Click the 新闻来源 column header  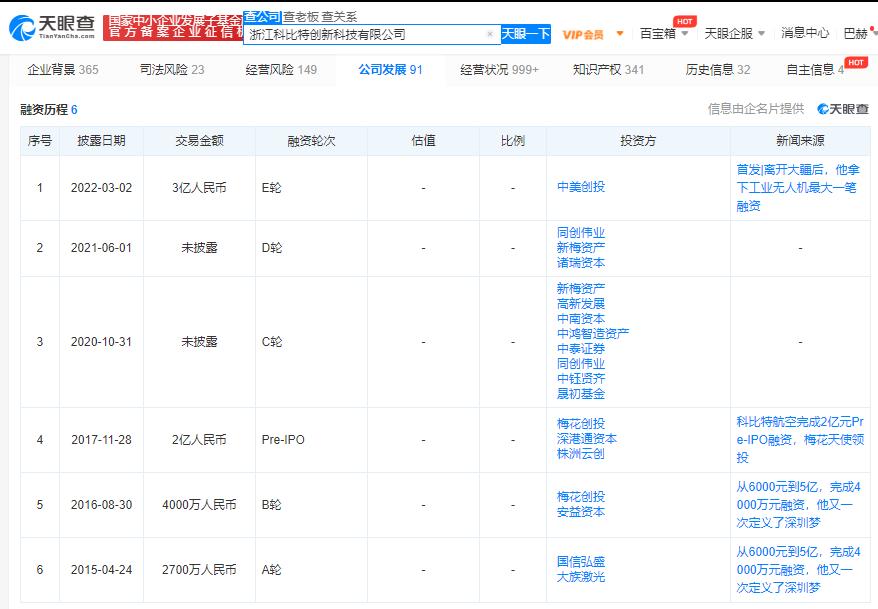[x=800, y=140]
